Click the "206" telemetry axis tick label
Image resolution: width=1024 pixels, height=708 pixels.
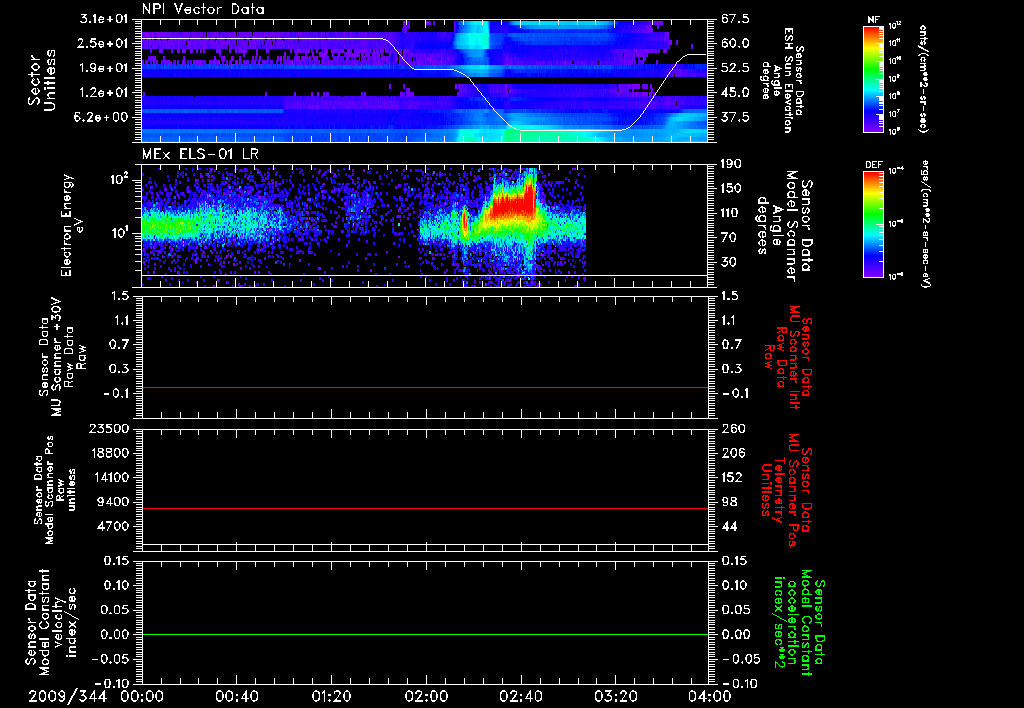[732, 453]
